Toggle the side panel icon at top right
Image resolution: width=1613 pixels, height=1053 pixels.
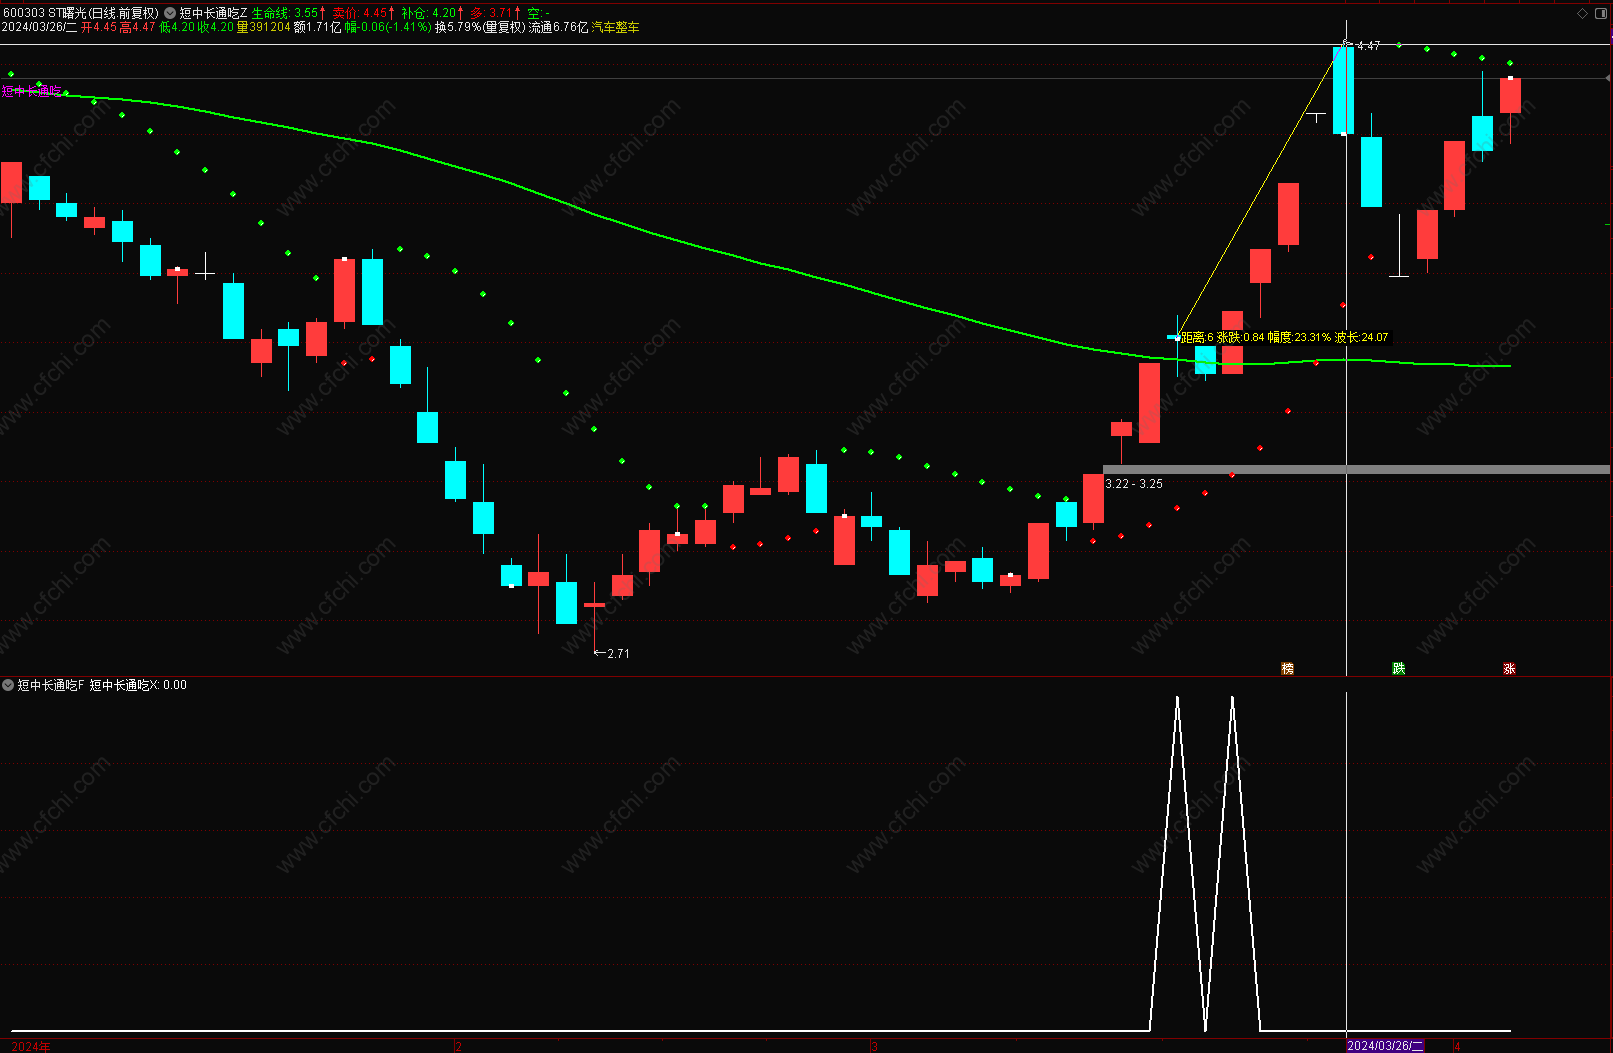tap(1601, 13)
